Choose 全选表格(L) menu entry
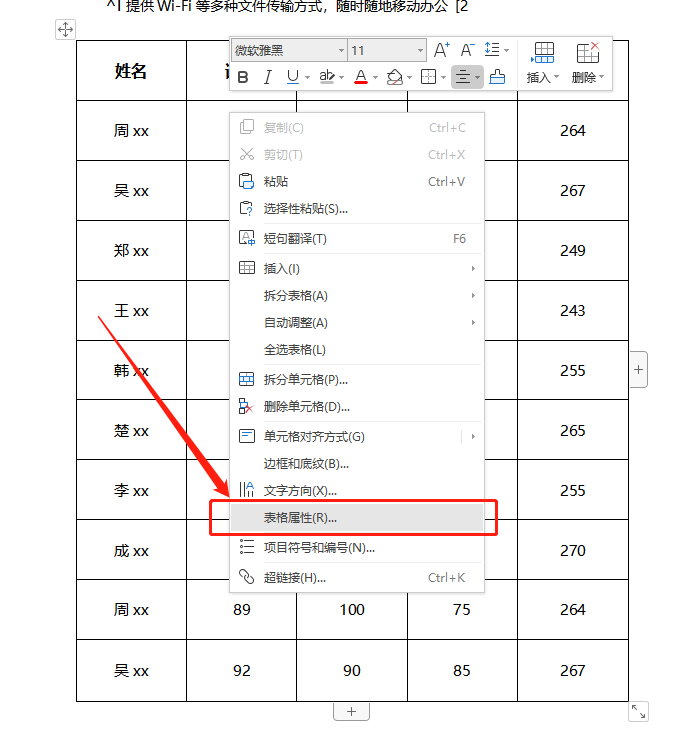Image resolution: width=680 pixels, height=749 pixels. tap(357, 350)
